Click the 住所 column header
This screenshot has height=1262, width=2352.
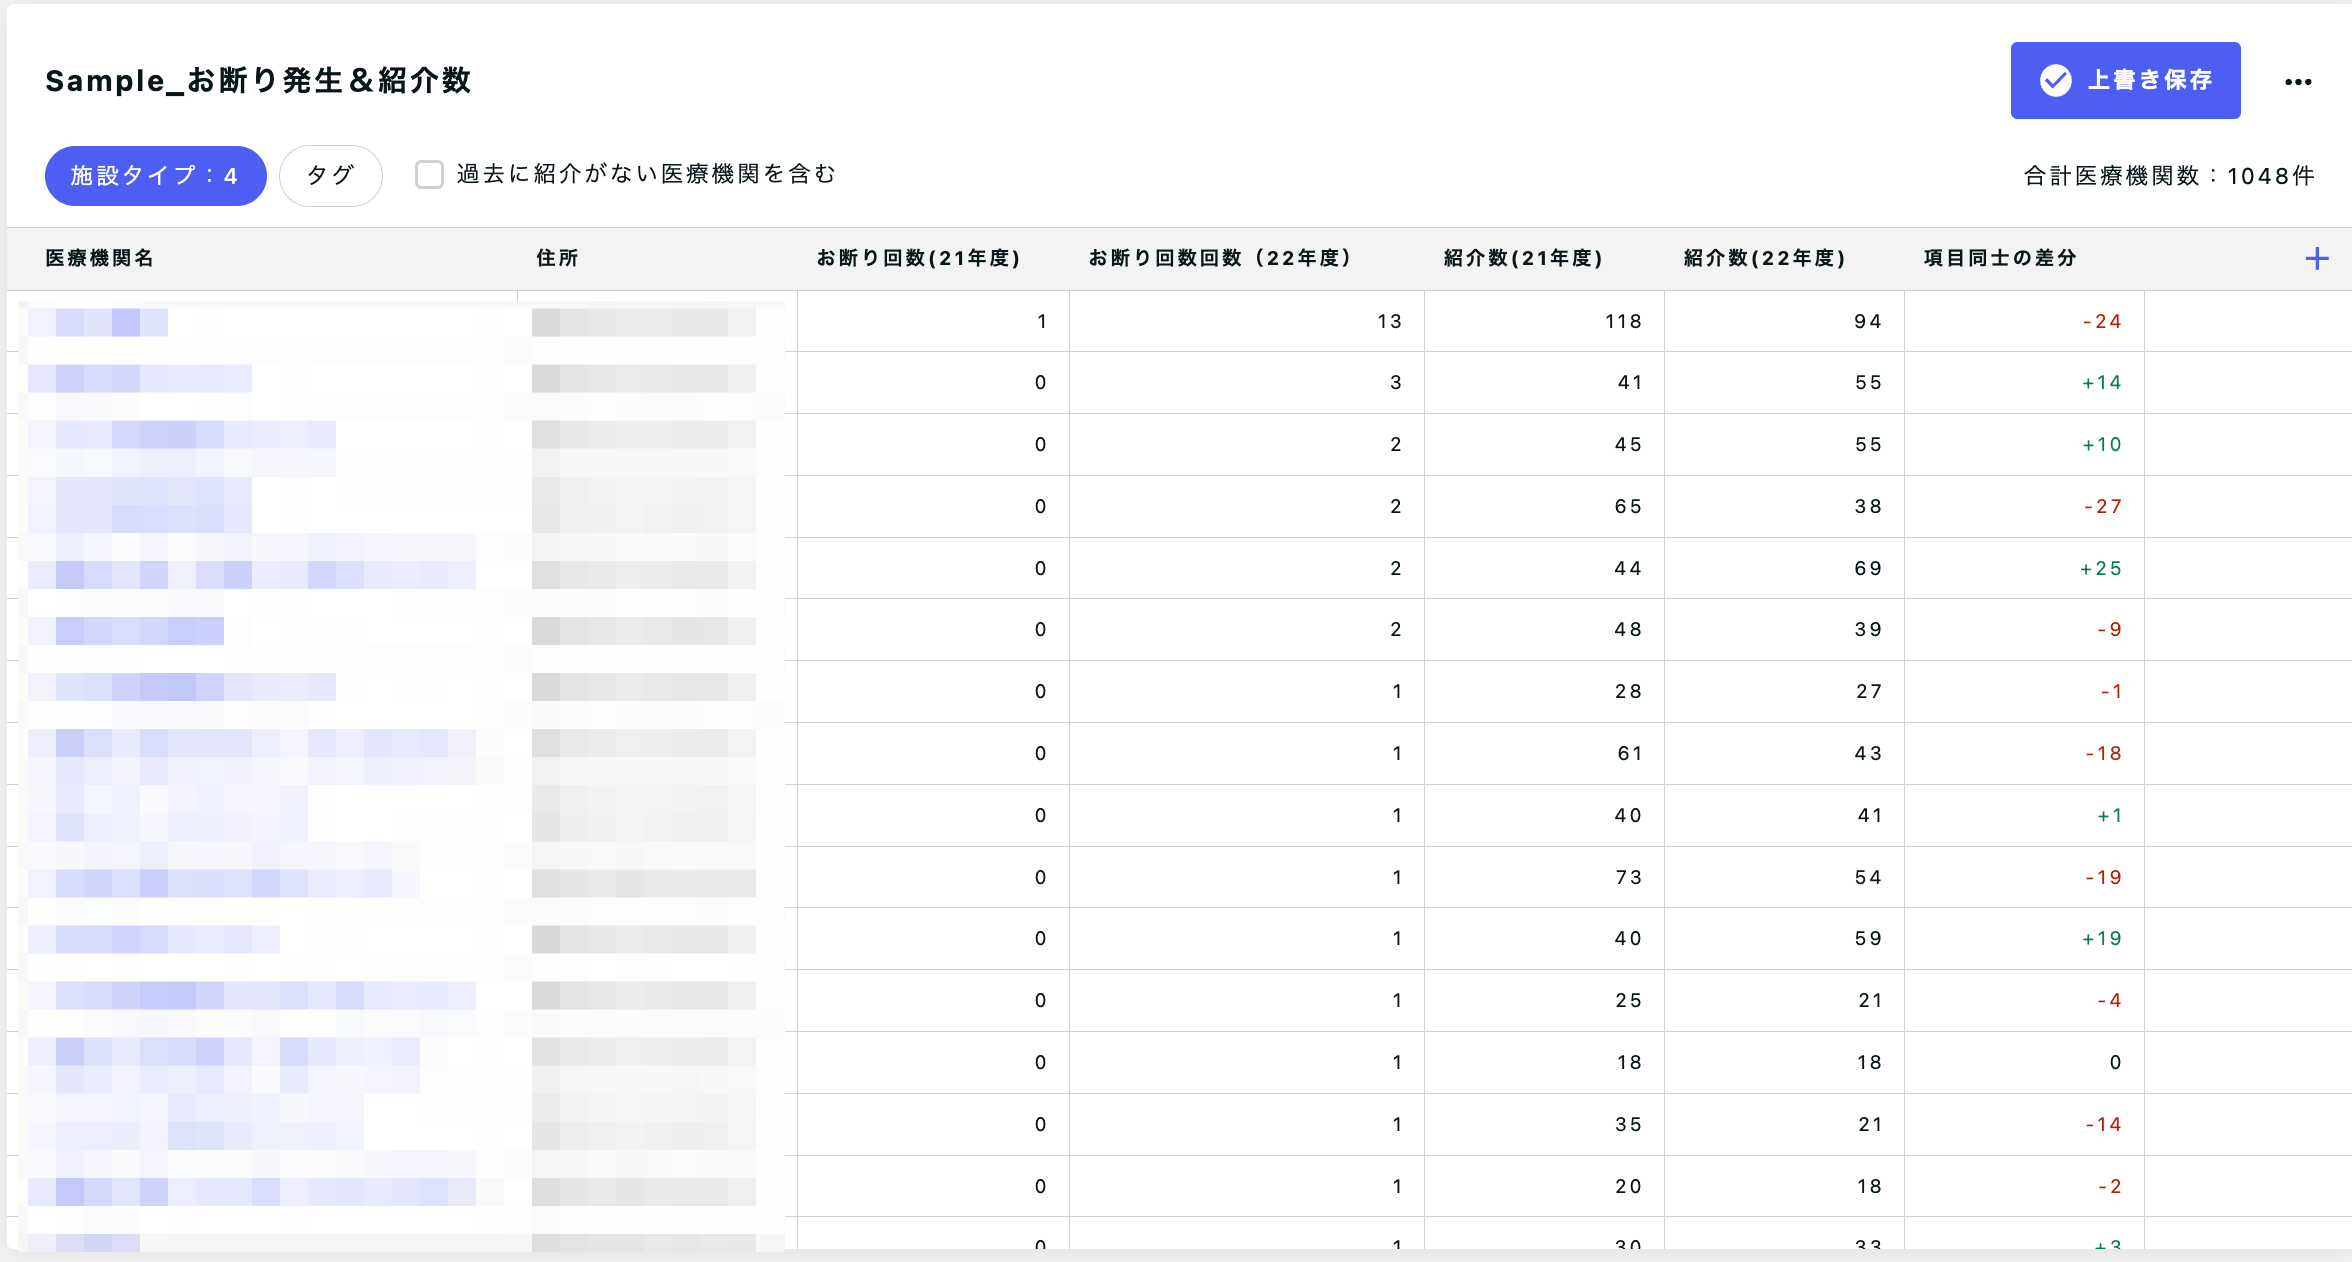point(557,258)
